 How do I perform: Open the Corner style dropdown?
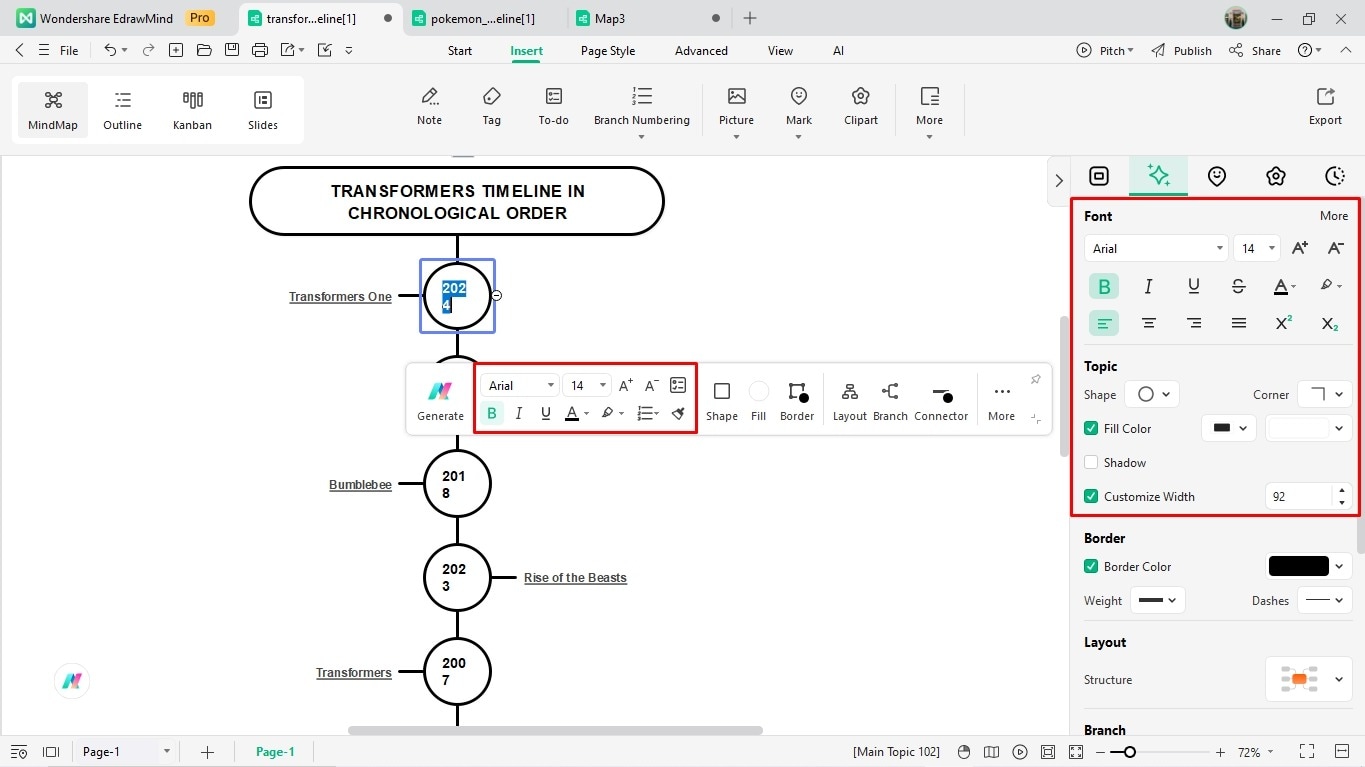[x=1324, y=394]
